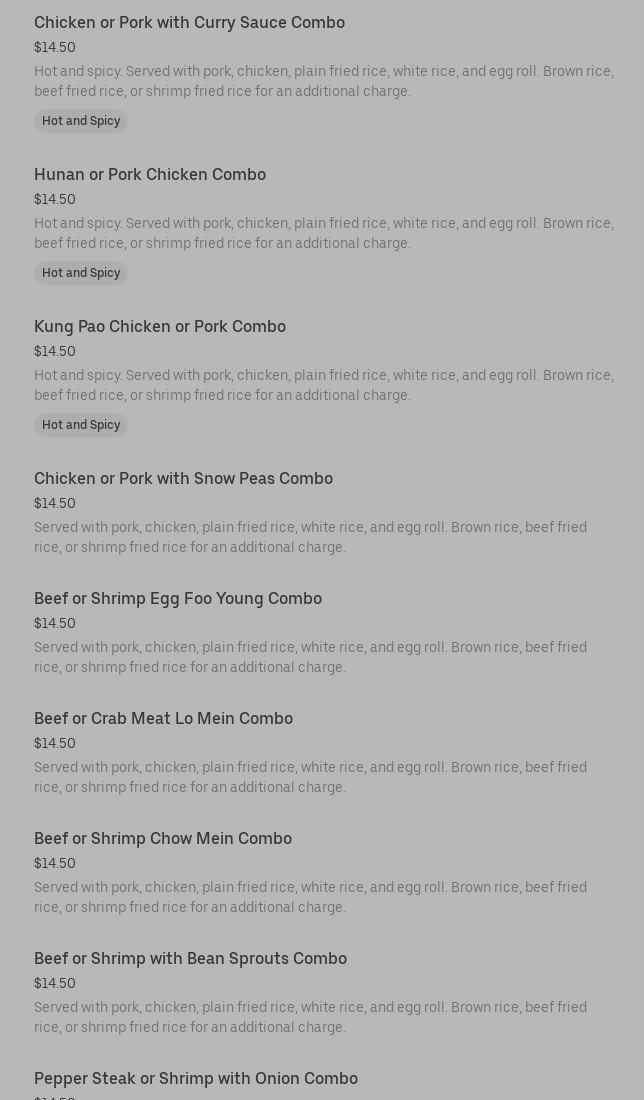Image resolution: width=644 pixels, height=1100 pixels.
Task: Click the Chow Mein Combo price
Action: pos(55,864)
